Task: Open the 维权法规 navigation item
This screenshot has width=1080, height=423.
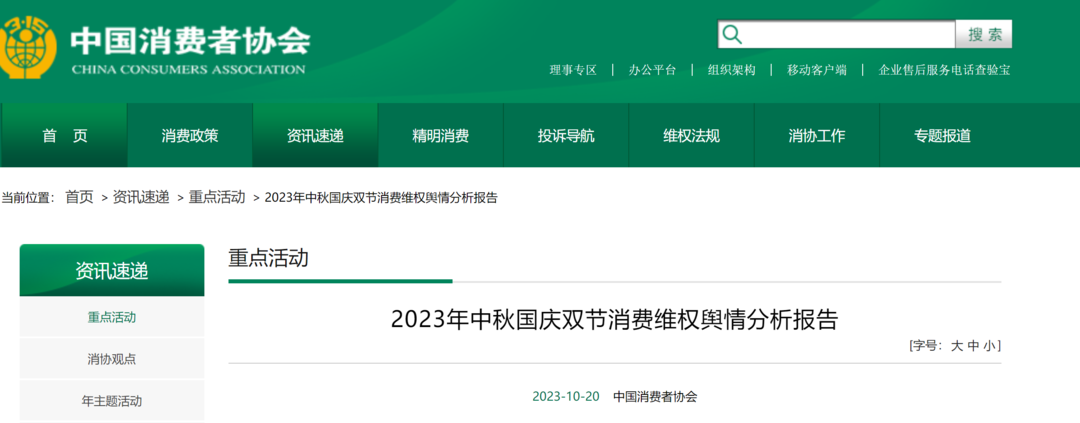Action: (691, 136)
